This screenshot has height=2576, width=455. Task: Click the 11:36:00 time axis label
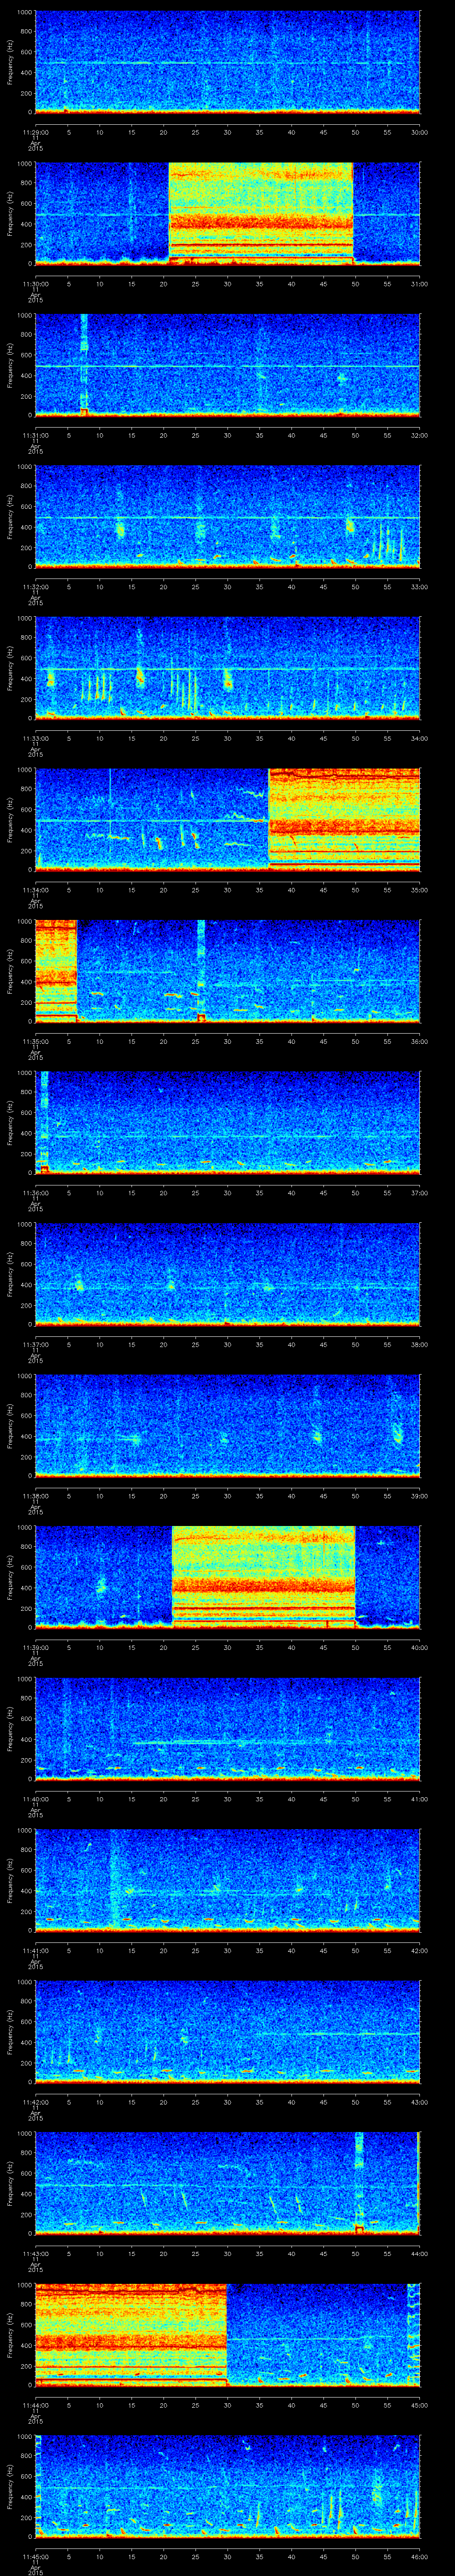(x=35, y=1192)
